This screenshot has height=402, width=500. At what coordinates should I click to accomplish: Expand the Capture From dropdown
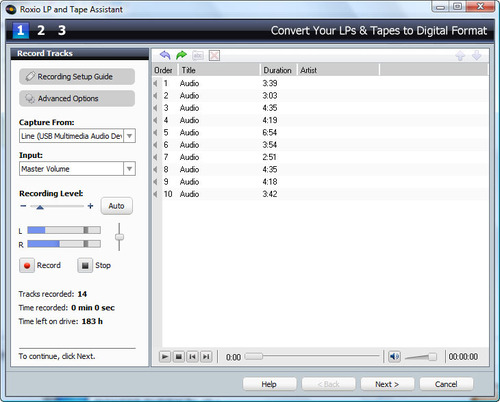pos(129,136)
